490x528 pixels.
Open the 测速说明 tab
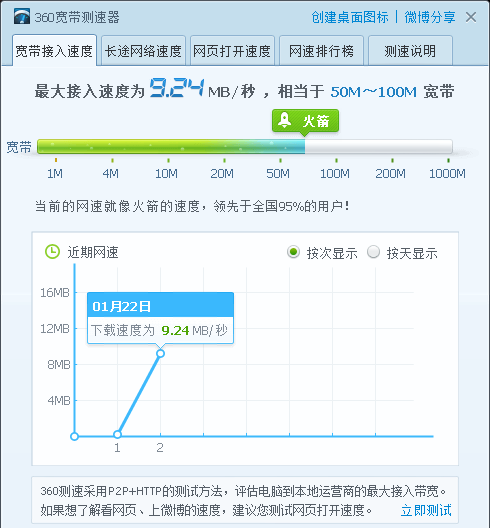click(x=410, y=51)
